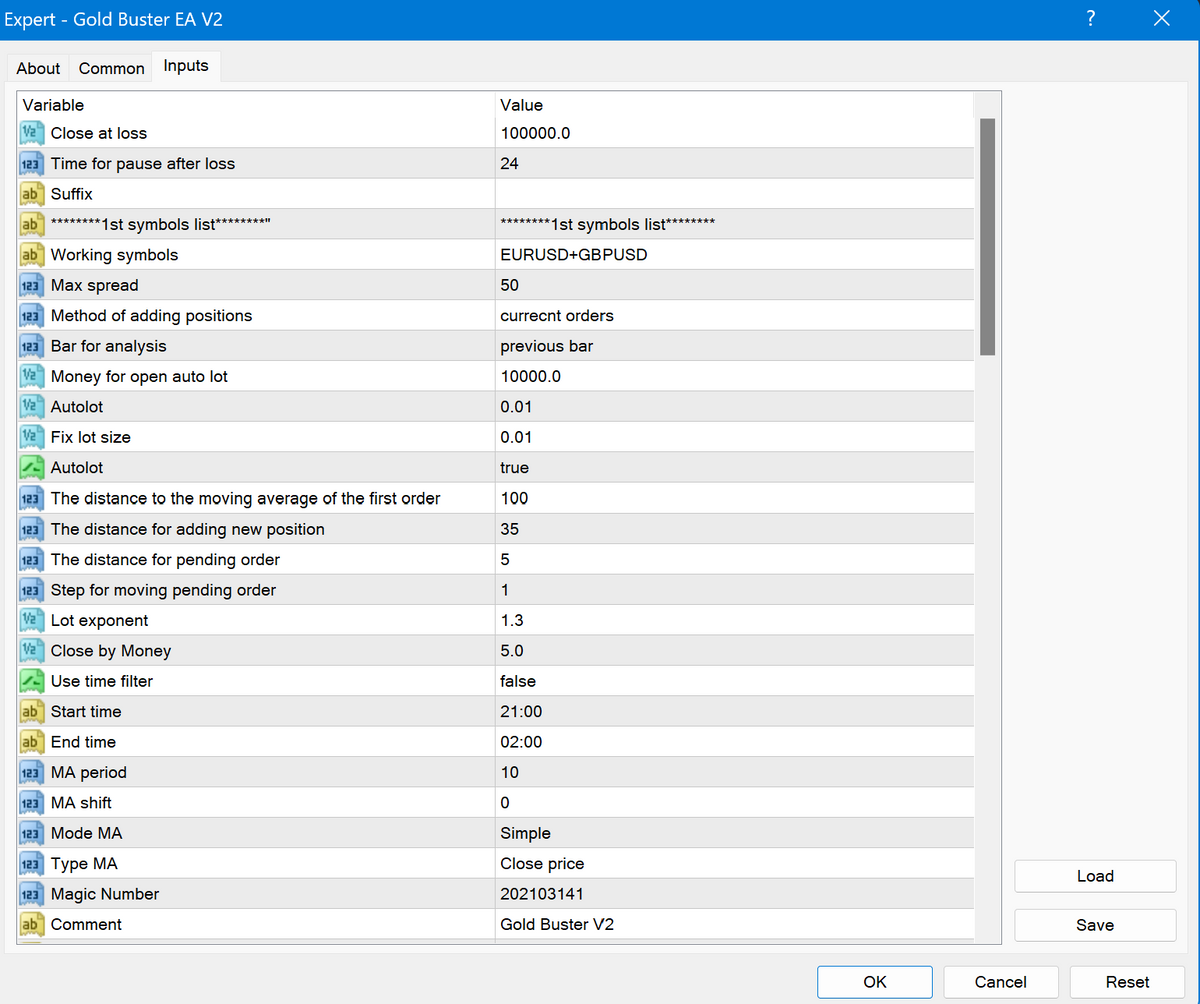Screen dimensions: 1200x1004
Task: Open Bar for analysis value dropdown
Action: [734, 346]
